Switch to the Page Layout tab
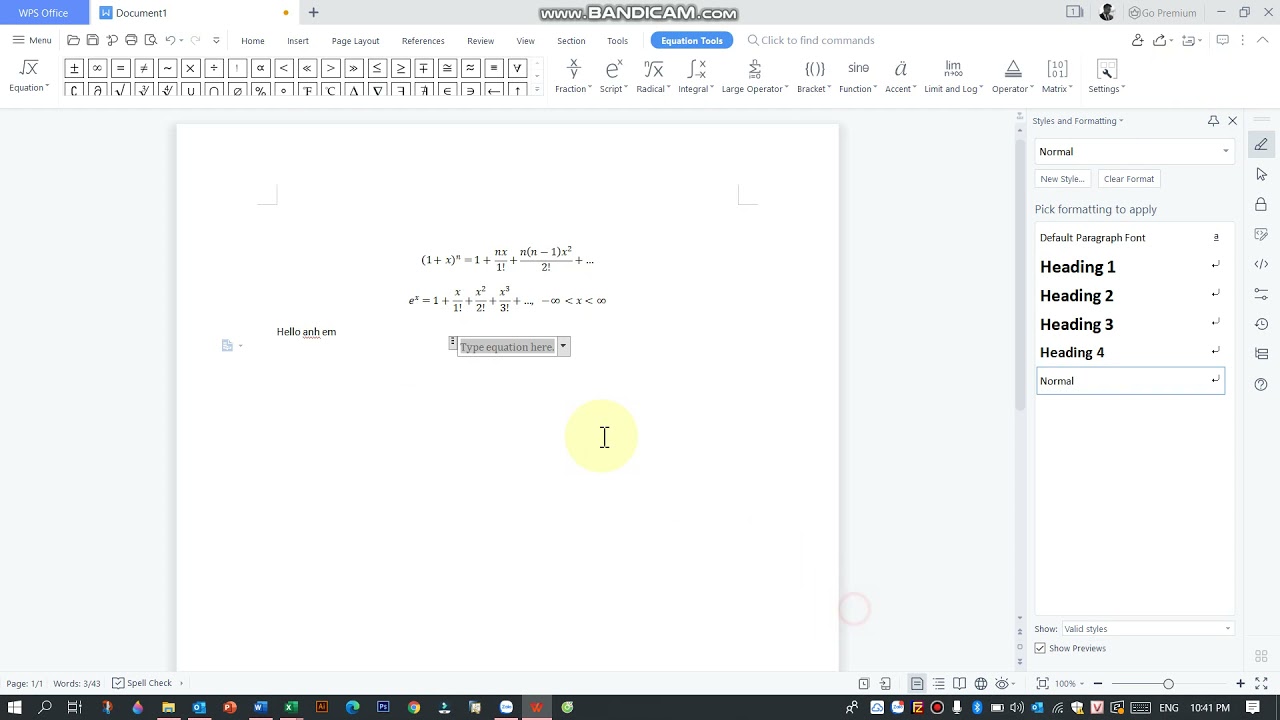The width and height of the screenshot is (1280, 720). point(355,41)
